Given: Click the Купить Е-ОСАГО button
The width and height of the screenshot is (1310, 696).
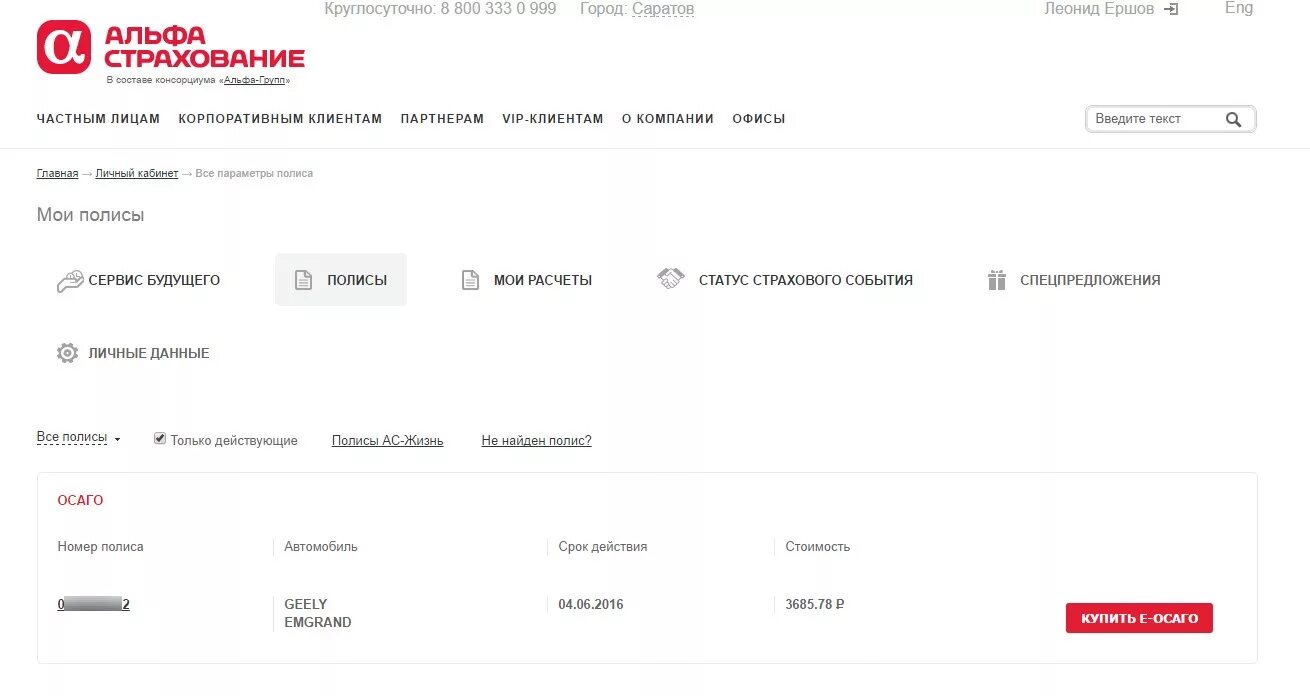Looking at the screenshot, I should 1139,619.
